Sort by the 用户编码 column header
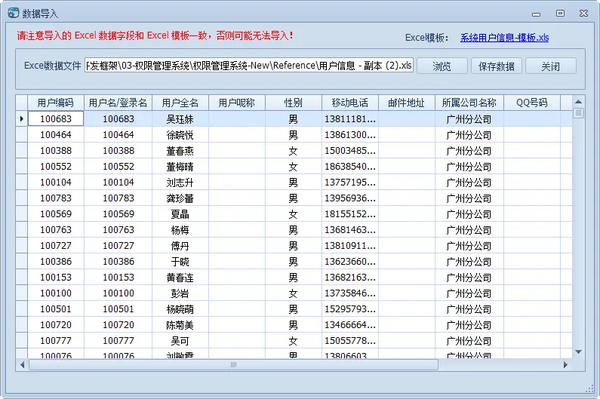Viewport: 600px width, 399px height. (55, 103)
